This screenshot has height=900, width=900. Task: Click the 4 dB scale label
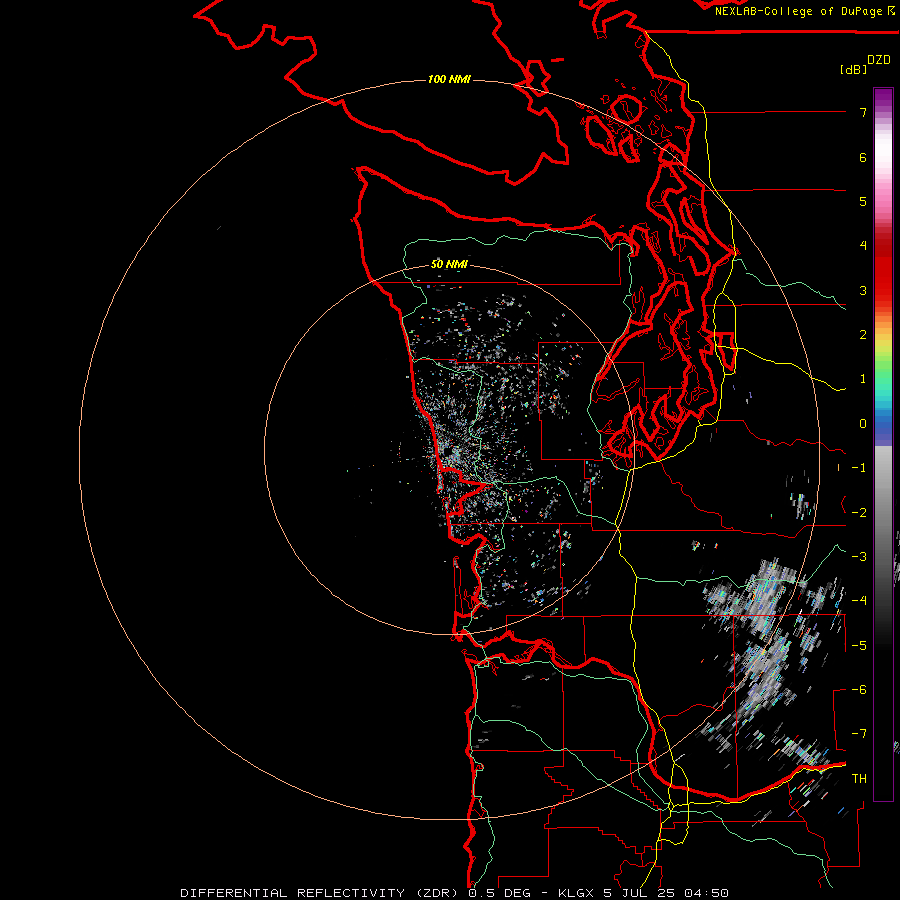(863, 246)
